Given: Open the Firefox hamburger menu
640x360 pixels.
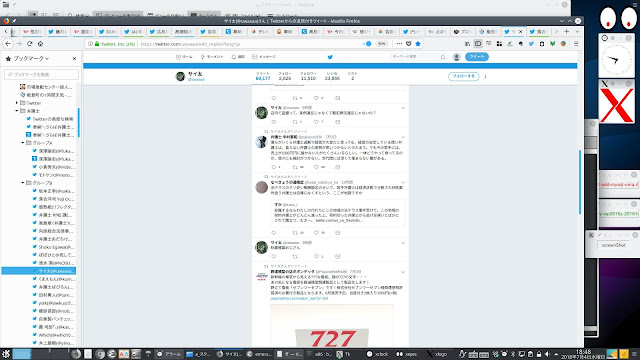Looking at the screenshot, I should click(576, 44).
